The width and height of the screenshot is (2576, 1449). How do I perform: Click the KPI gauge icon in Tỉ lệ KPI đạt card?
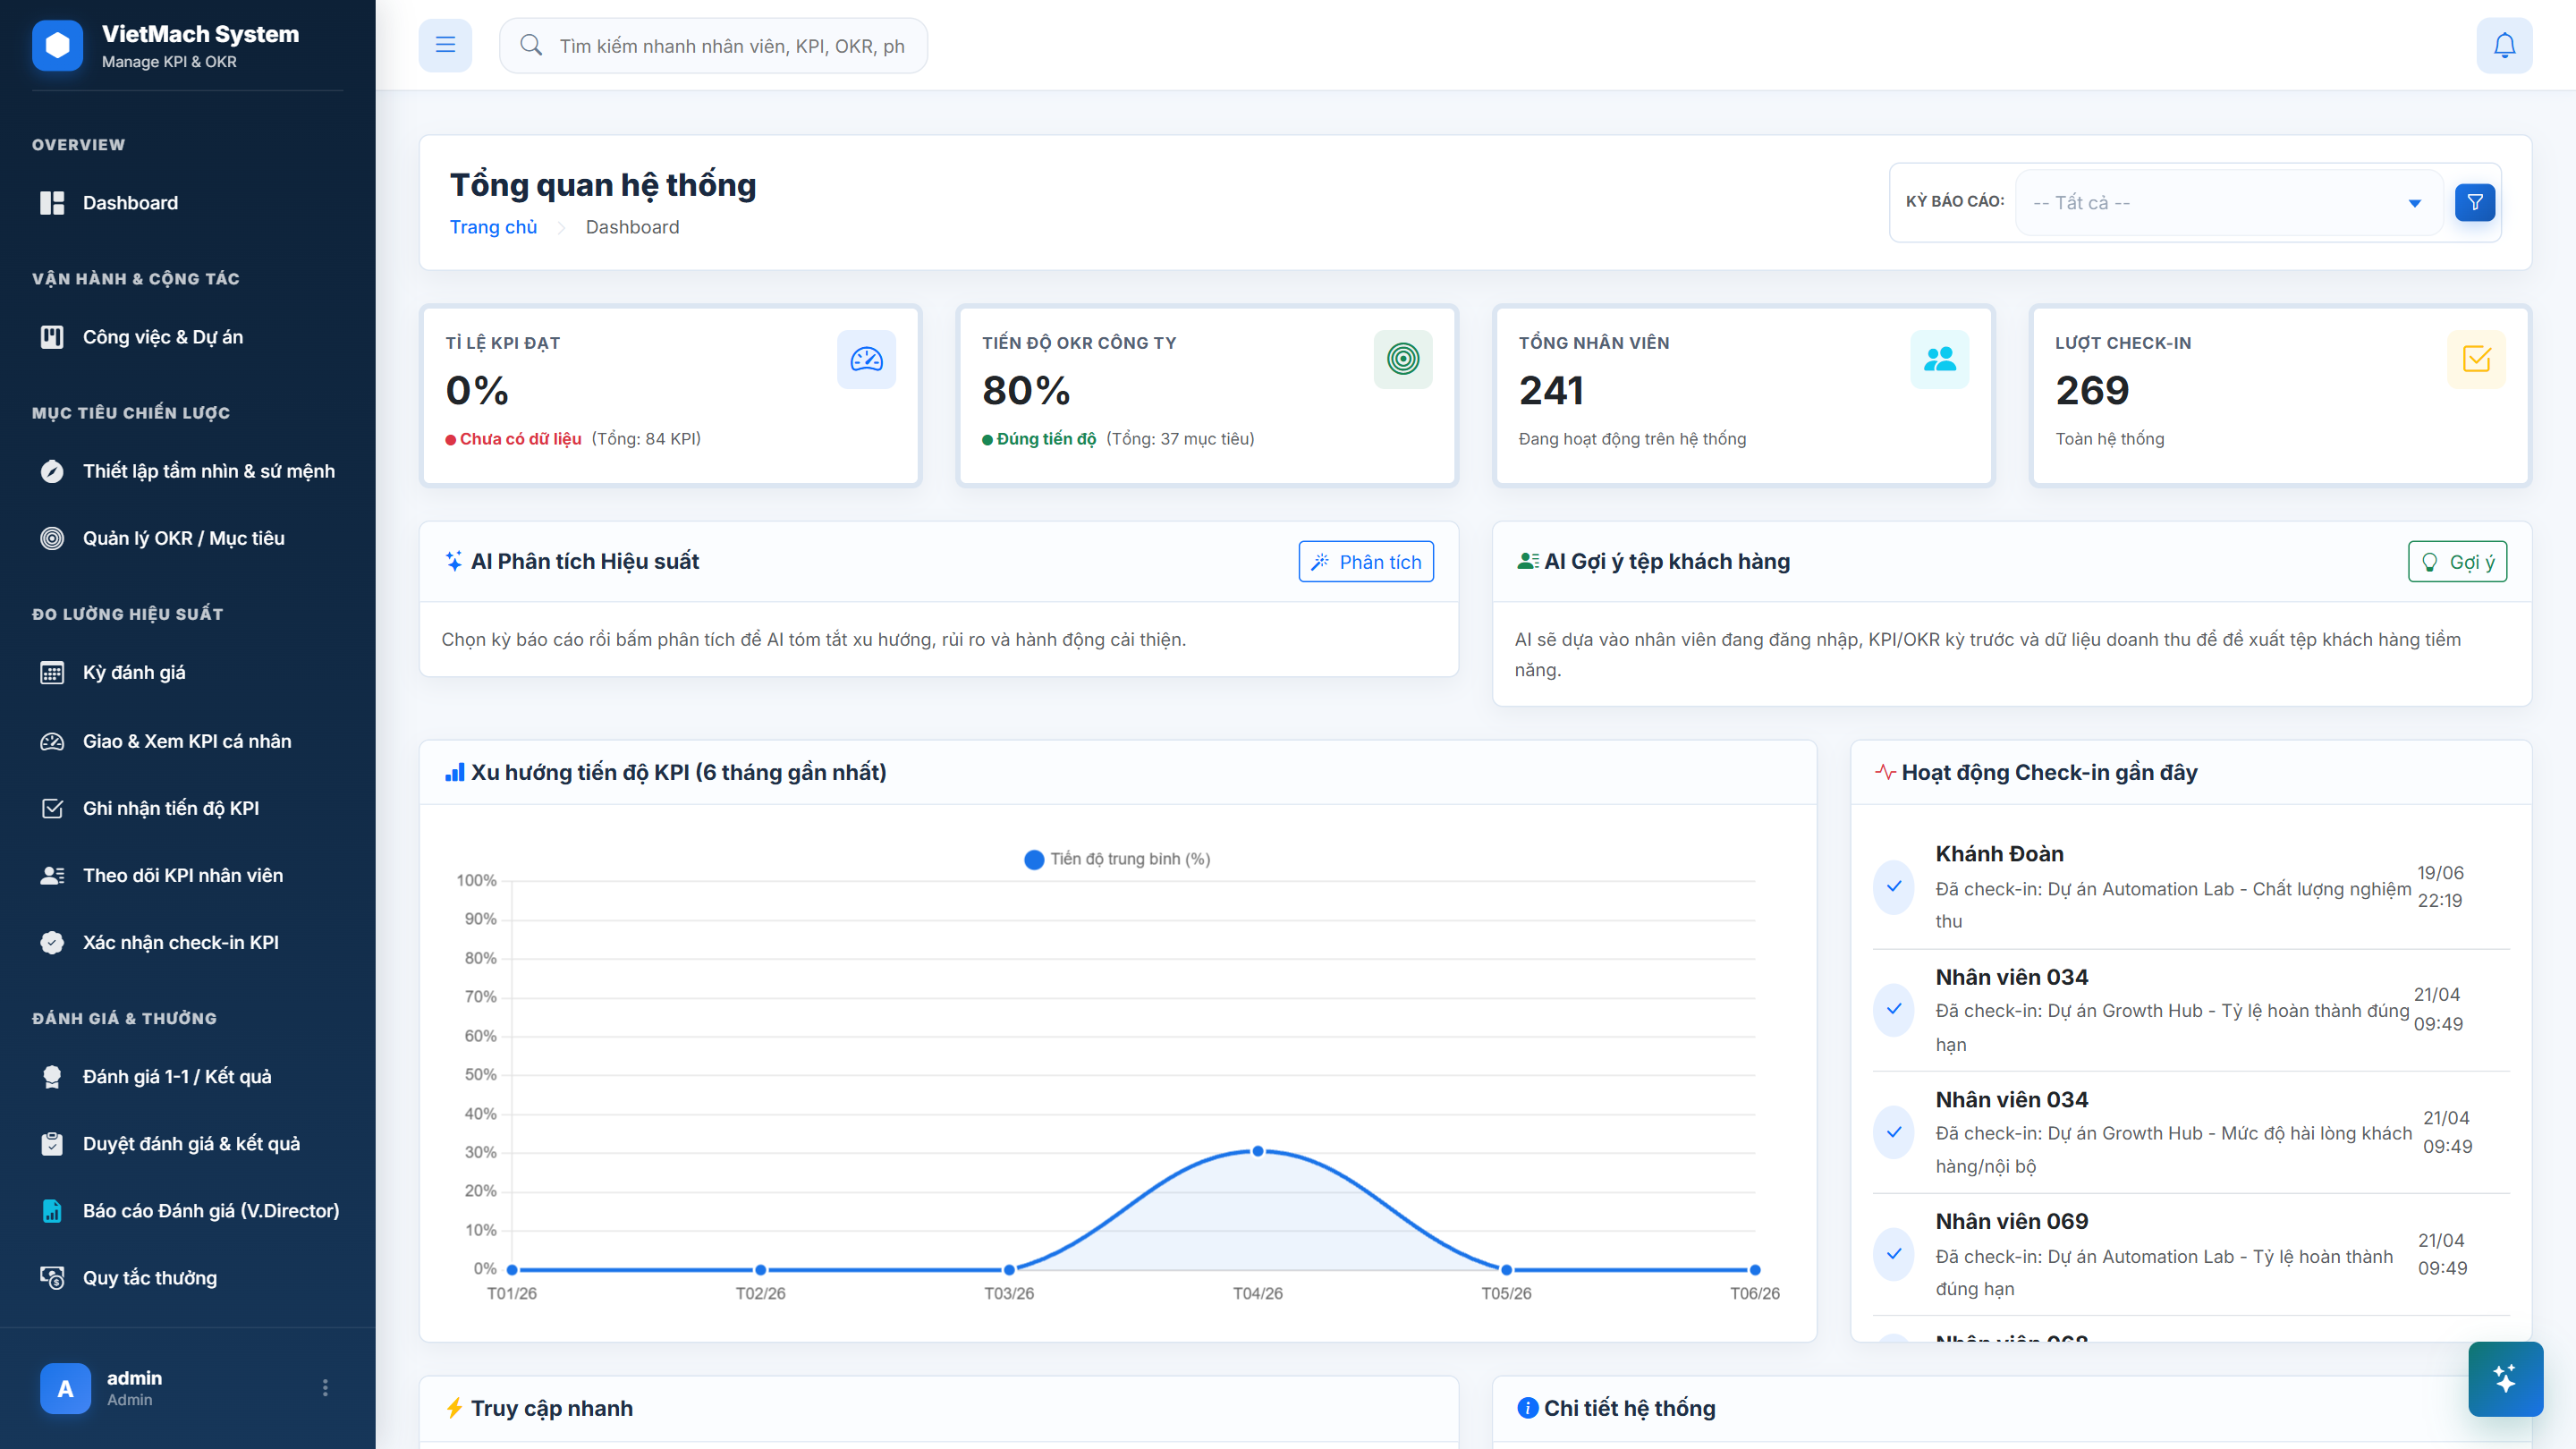[866, 359]
